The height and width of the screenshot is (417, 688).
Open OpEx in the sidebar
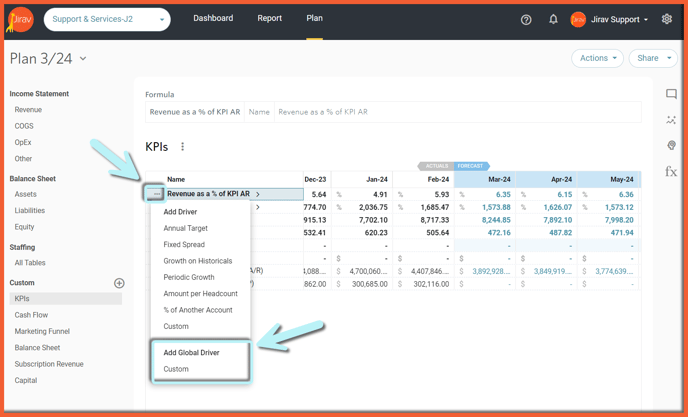(23, 142)
